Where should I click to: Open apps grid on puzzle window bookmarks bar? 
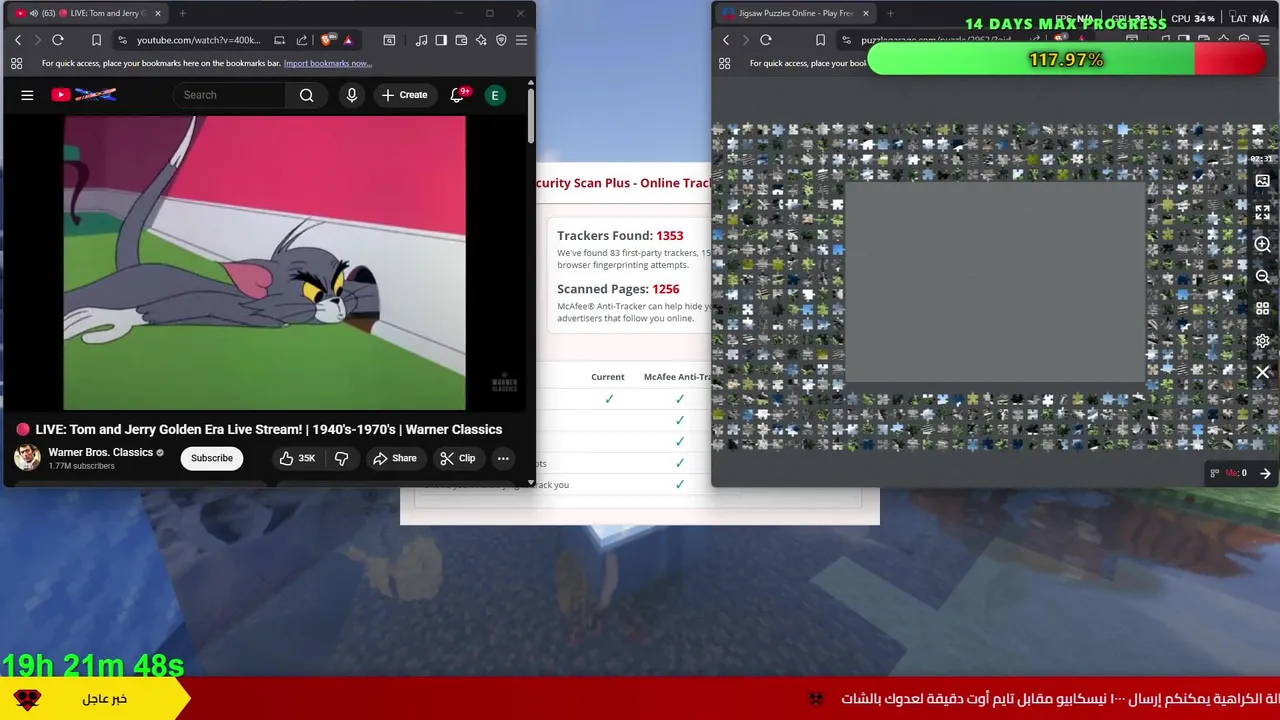tap(724, 63)
